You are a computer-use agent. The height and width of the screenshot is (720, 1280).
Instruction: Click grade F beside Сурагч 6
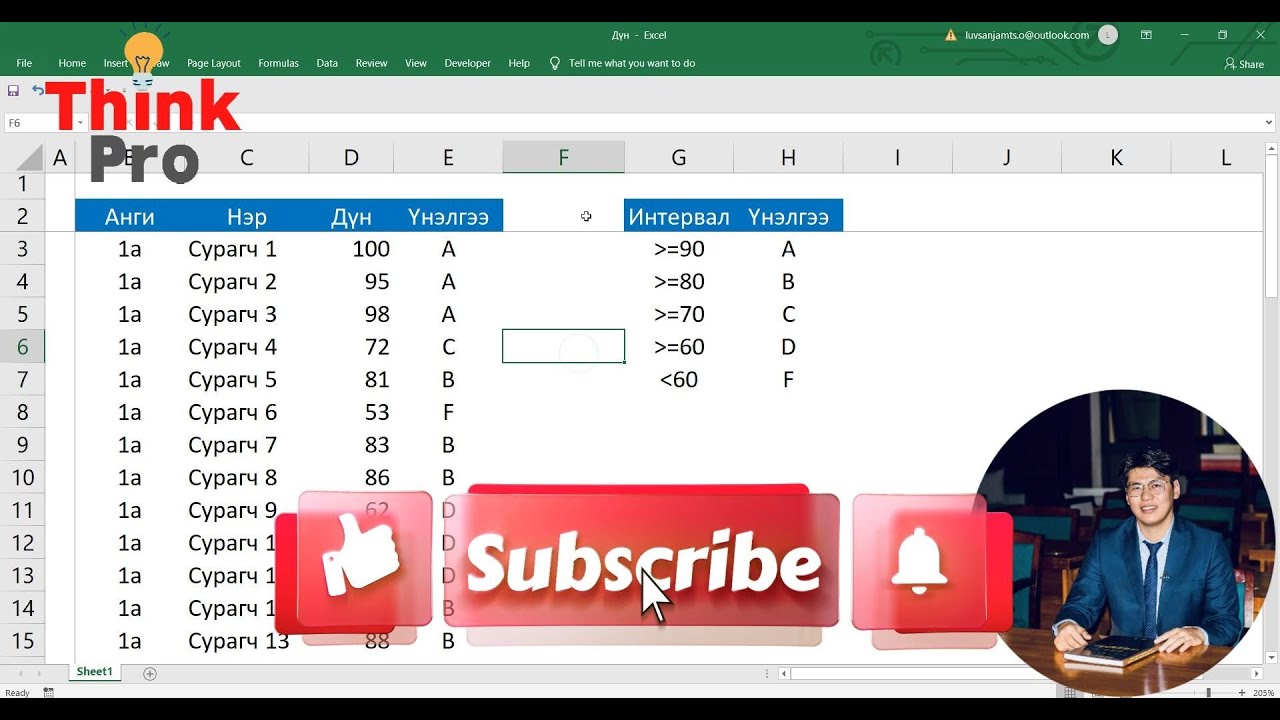(x=448, y=412)
